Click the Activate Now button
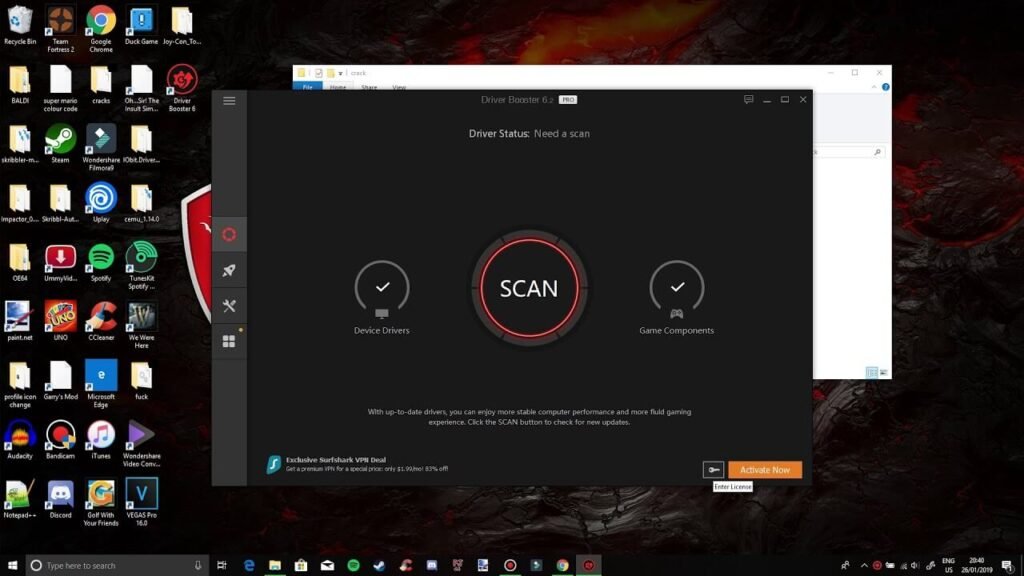The width and height of the screenshot is (1024, 576). (x=765, y=470)
